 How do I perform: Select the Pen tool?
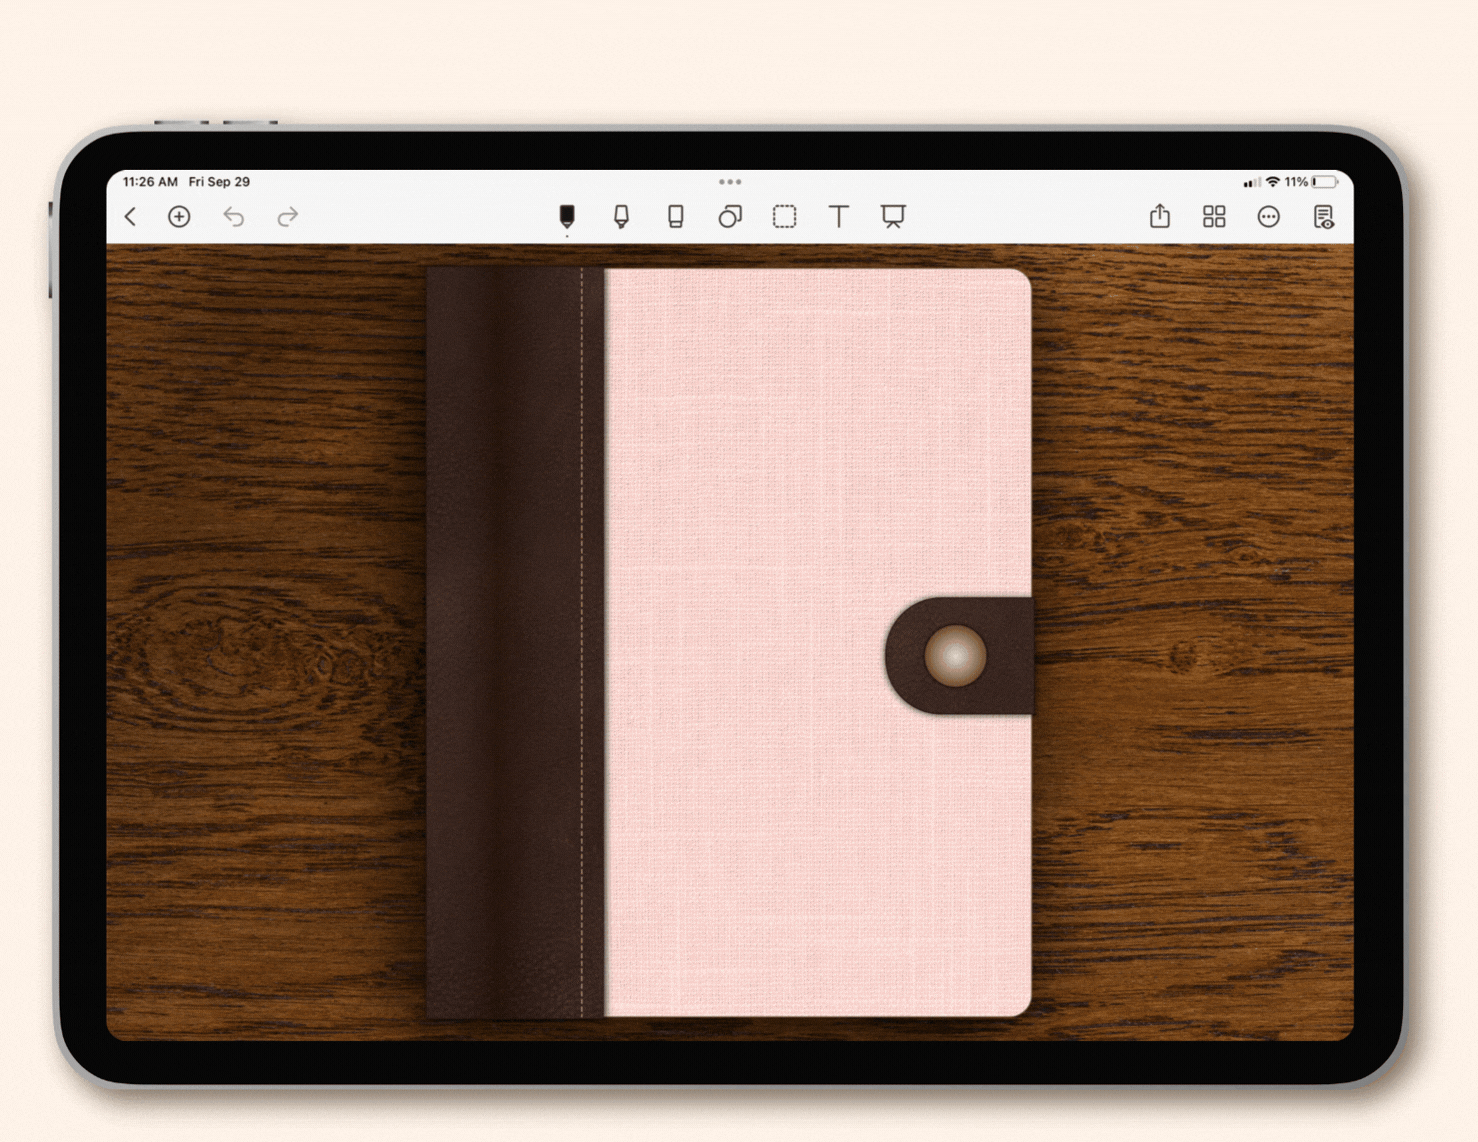pos(567,216)
